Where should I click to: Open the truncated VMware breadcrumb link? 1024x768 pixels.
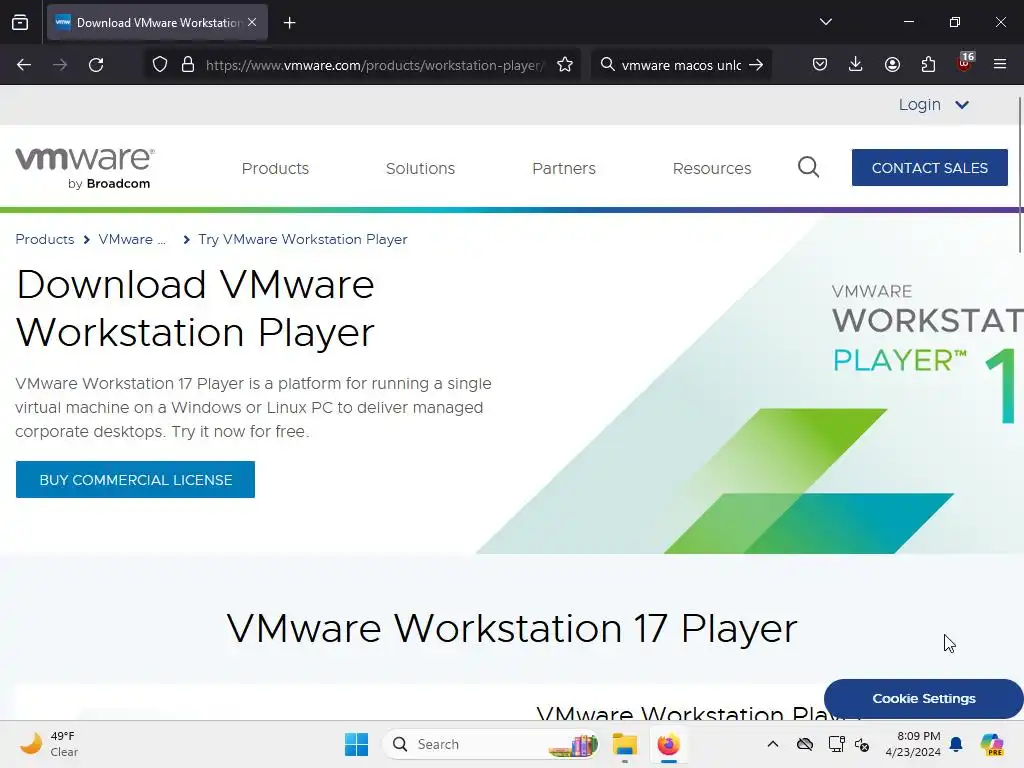click(132, 239)
